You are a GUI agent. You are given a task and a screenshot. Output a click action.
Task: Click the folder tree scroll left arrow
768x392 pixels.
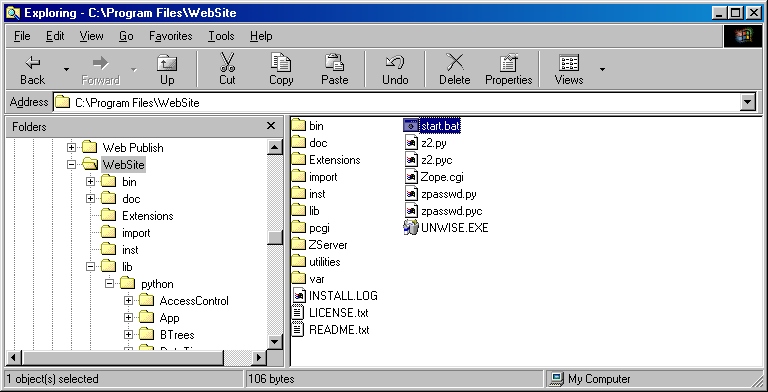click(13, 358)
